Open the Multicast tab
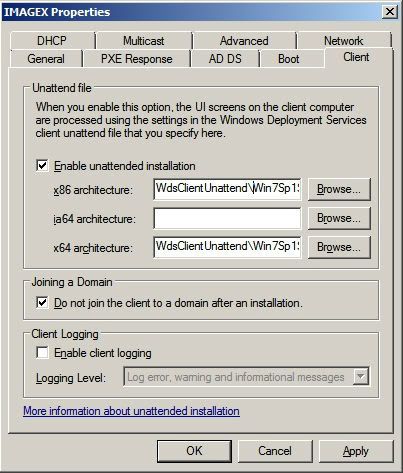Viewport: 403px width, 473px height. tap(144, 41)
